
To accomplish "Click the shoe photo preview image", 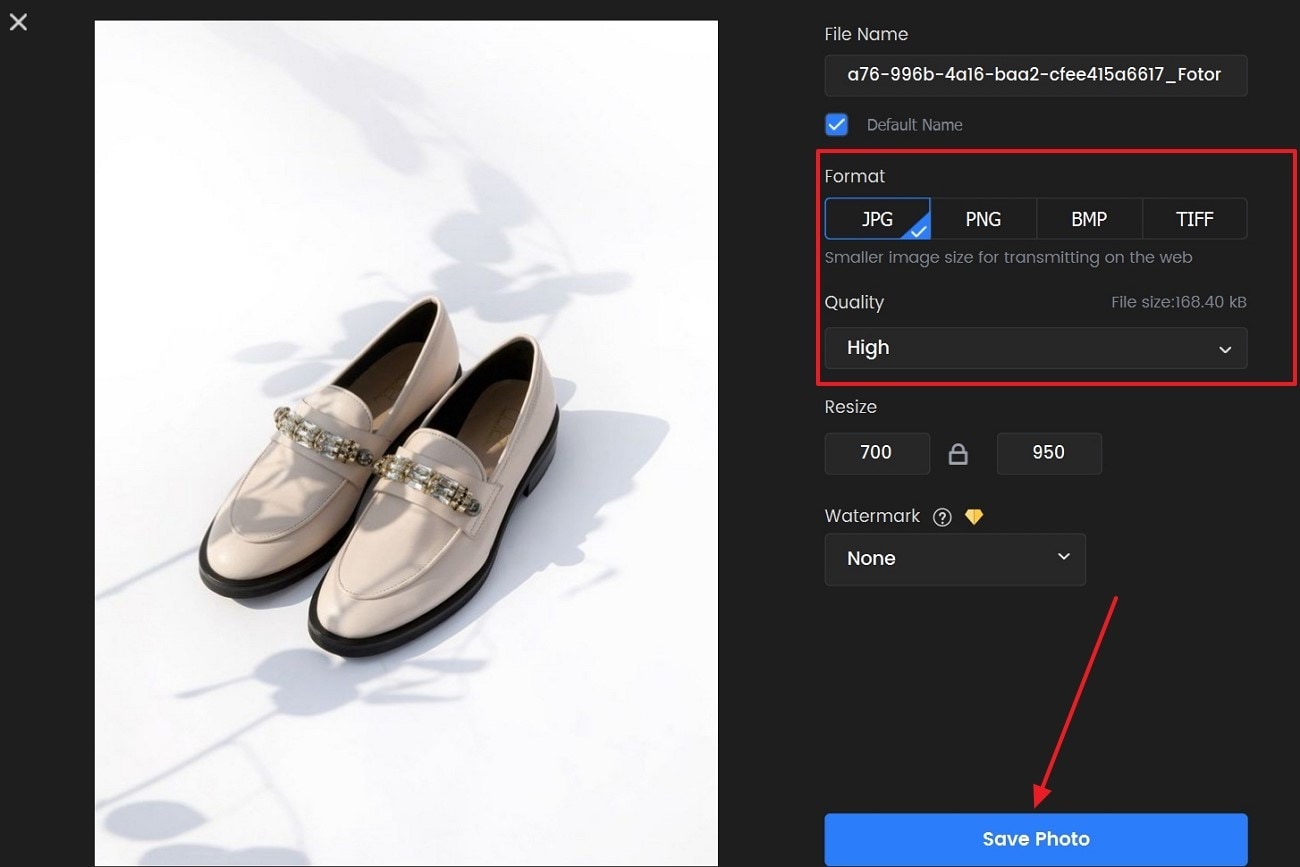I will pyautogui.click(x=406, y=442).
